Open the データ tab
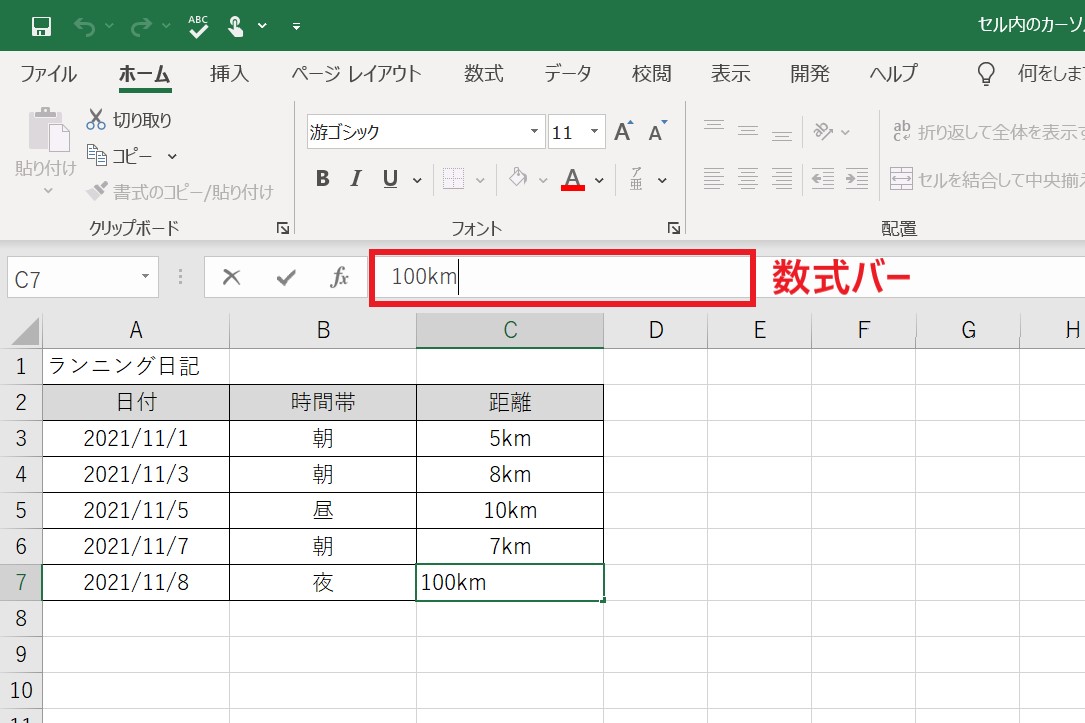 567,73
